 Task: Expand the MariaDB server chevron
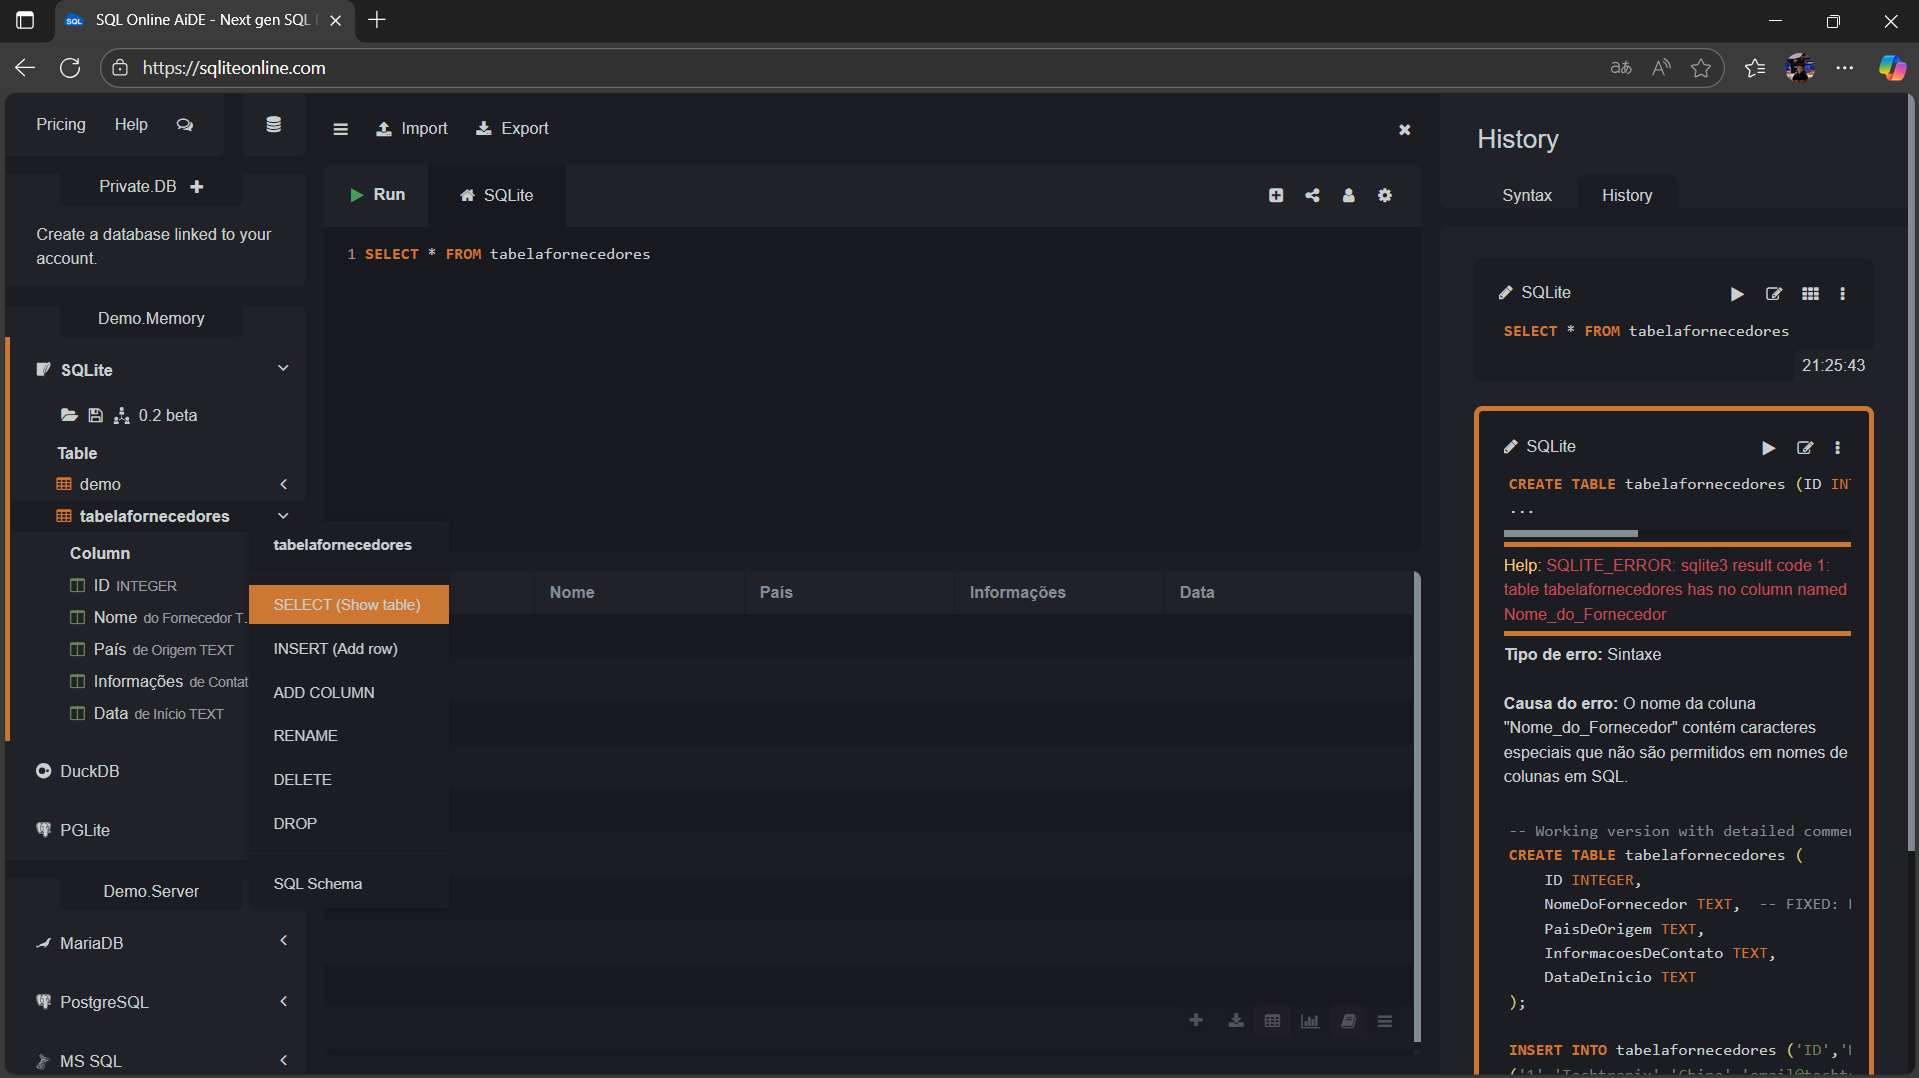click(x=283, y=941)
